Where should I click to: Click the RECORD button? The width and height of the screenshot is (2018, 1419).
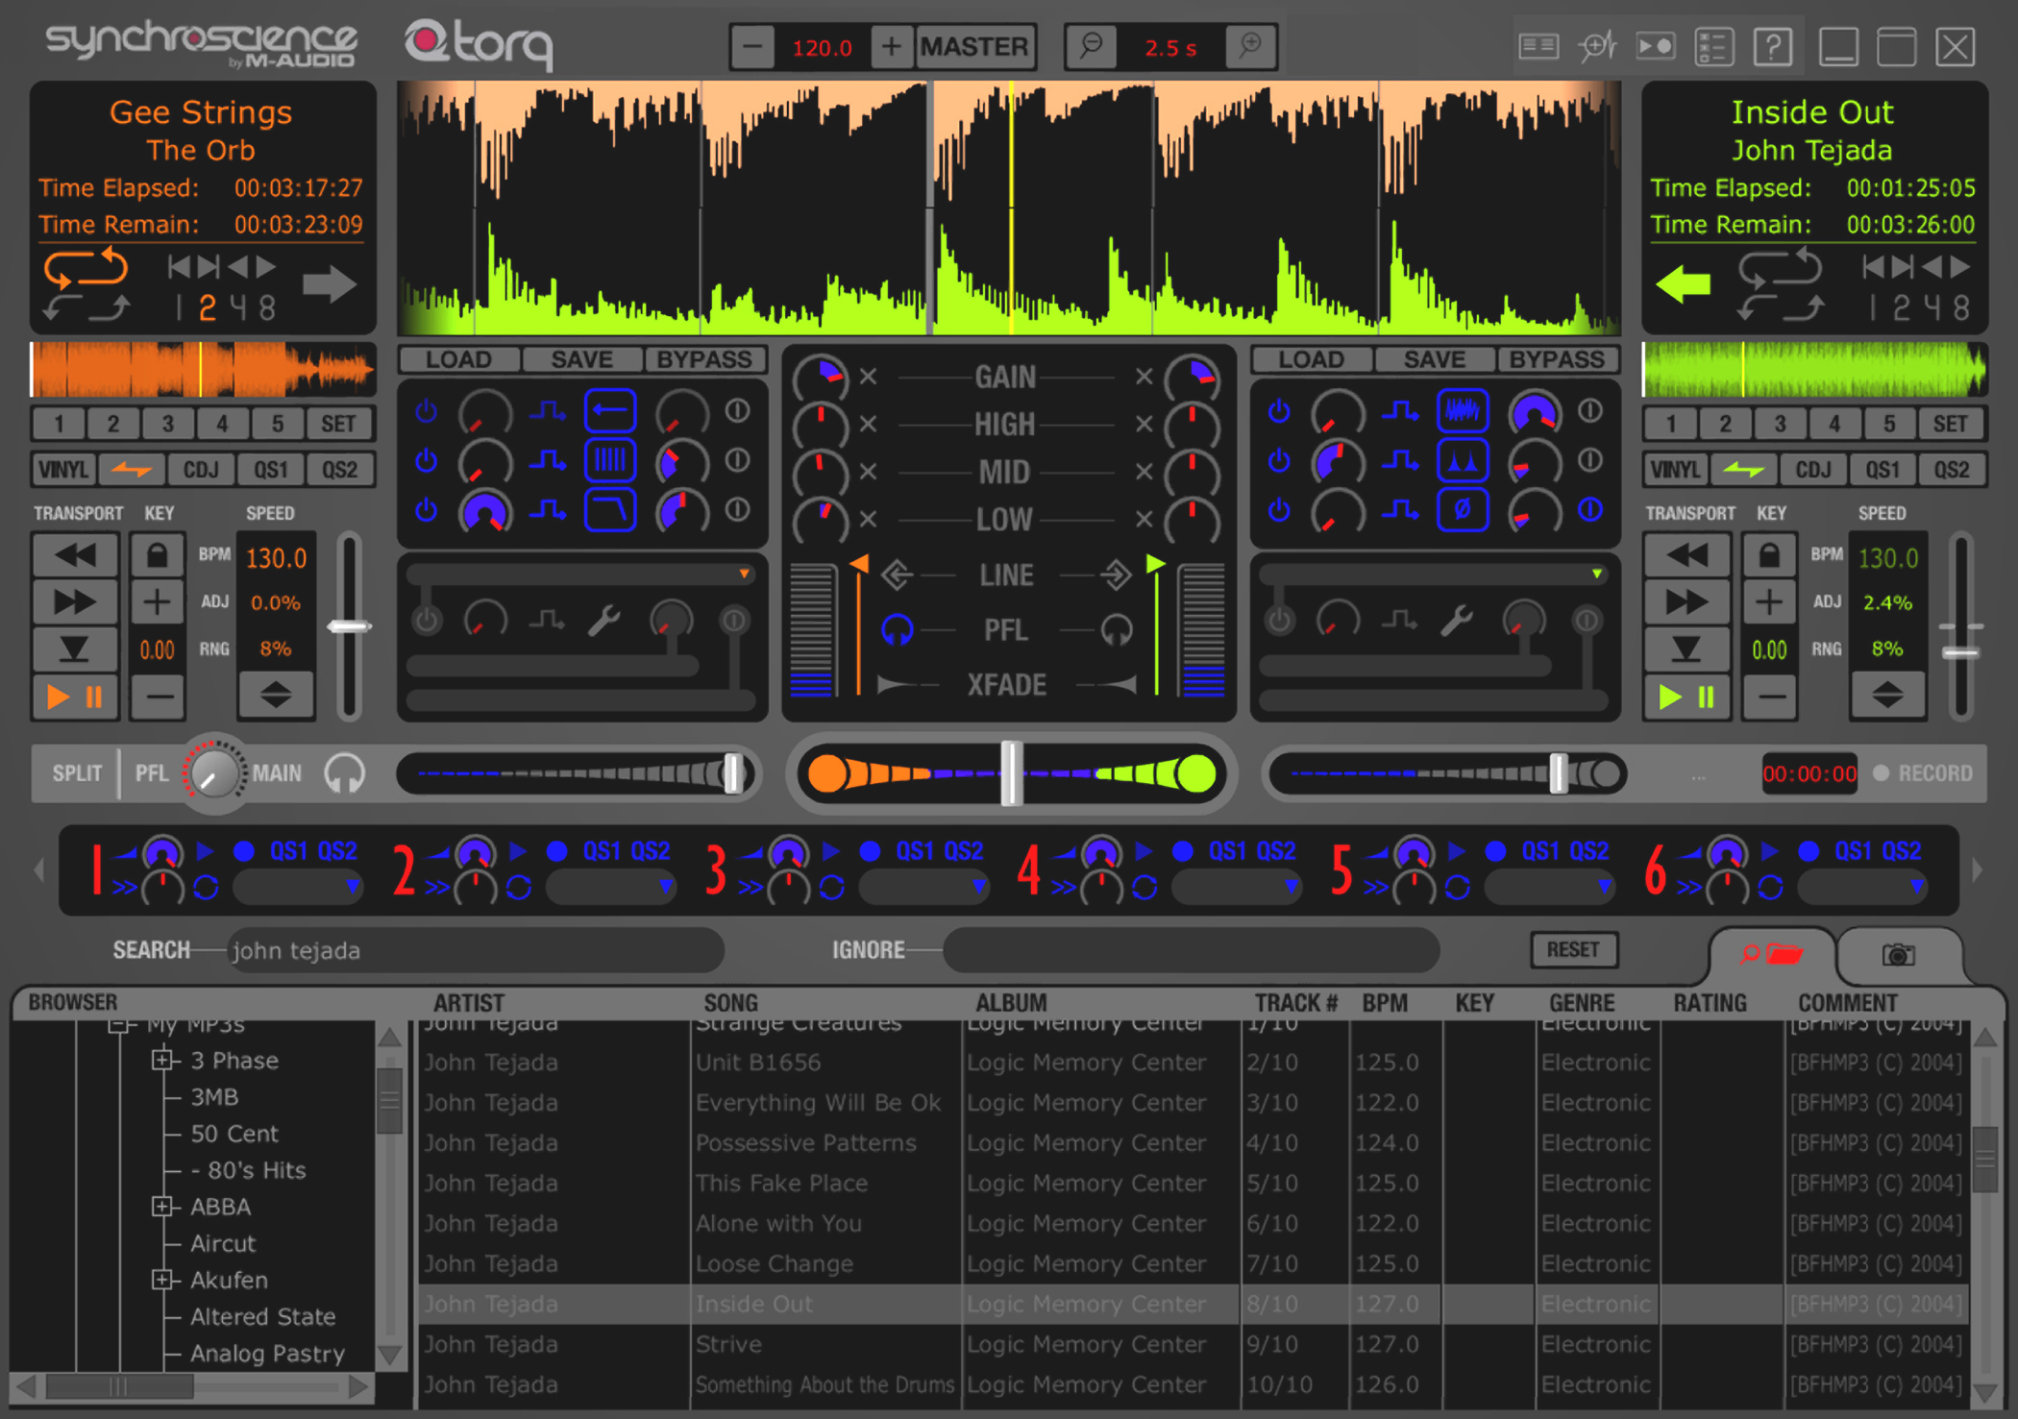(x=1924, y=773)
